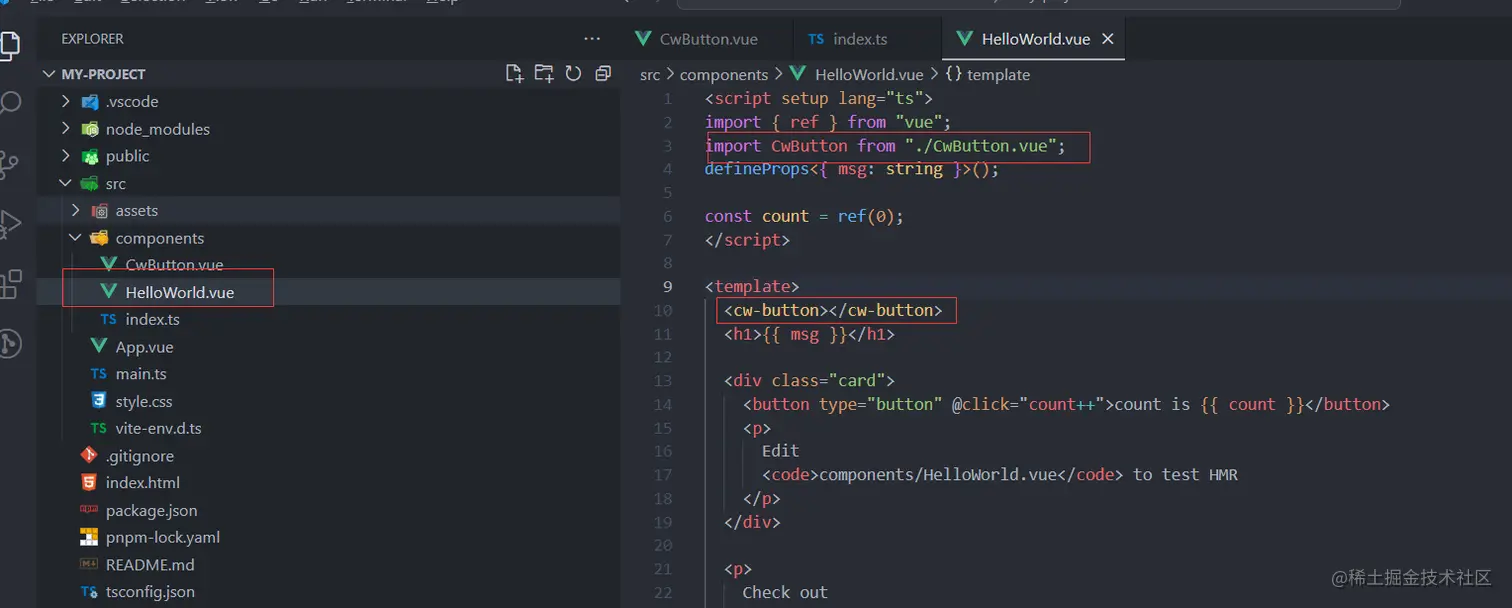
Task: Open the Explorer view
Action: tap(13, 44)
